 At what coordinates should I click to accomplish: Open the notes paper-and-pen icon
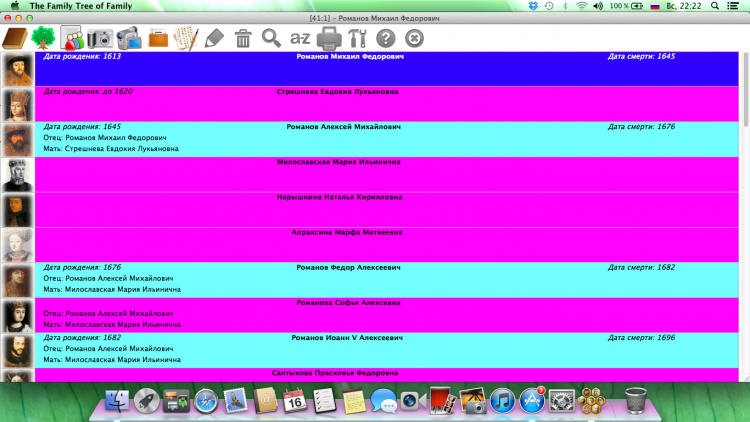coord(186,38)
